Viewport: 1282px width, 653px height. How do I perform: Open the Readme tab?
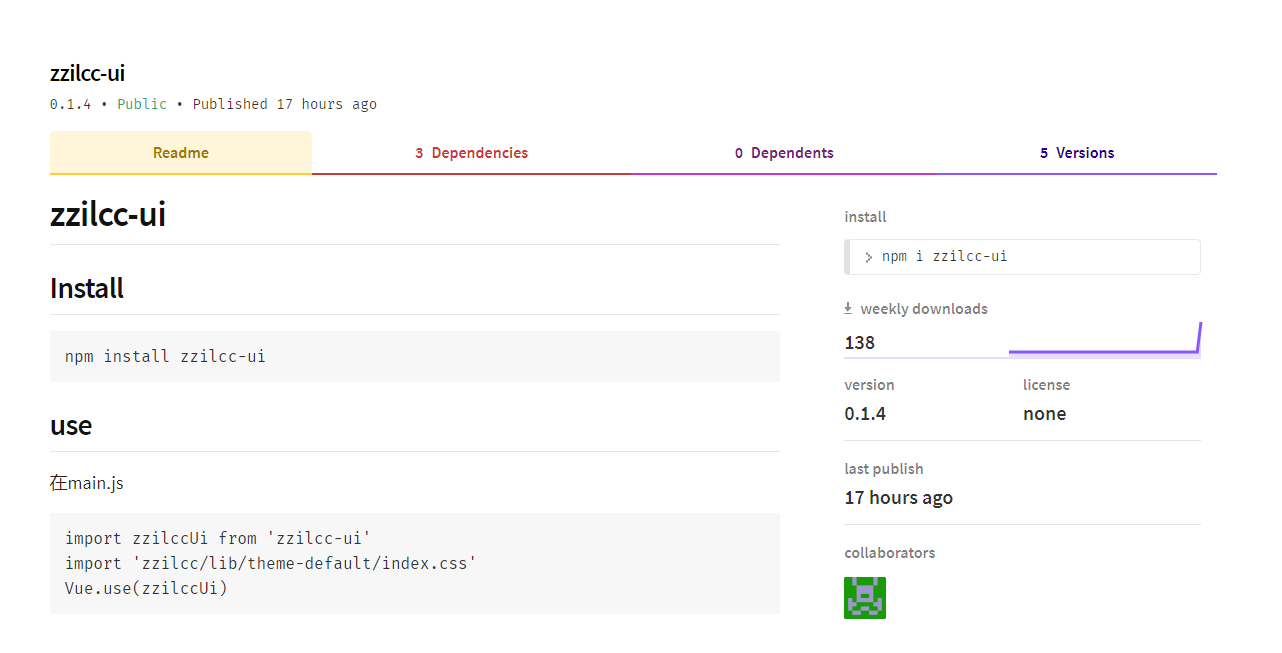point(181,153)
